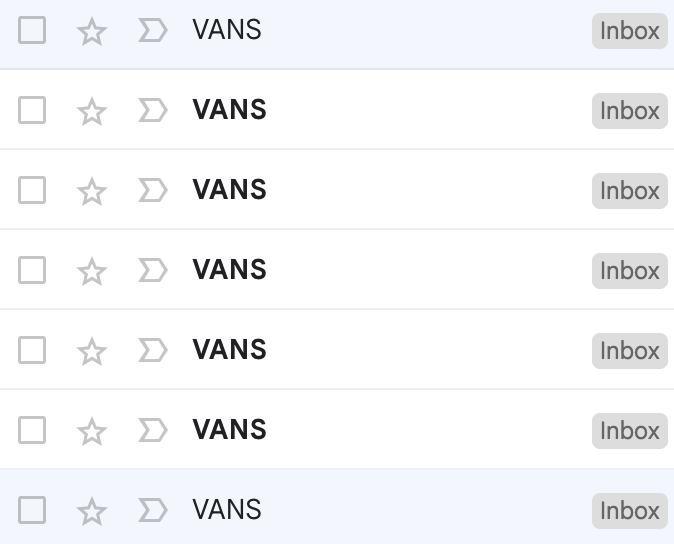Open the sixth email from VANS
This screenshot has height=544, width=674.
(x=229, y=430)
